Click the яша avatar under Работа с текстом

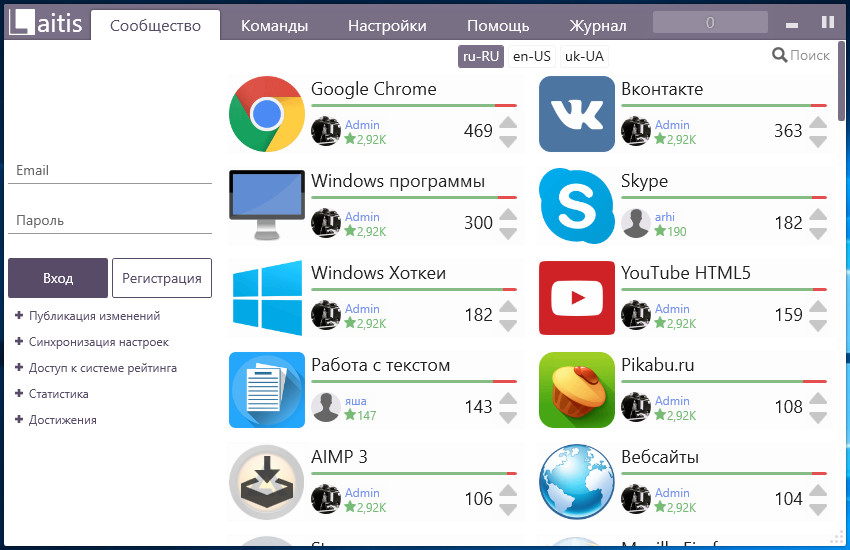click(x=326, y=407)
